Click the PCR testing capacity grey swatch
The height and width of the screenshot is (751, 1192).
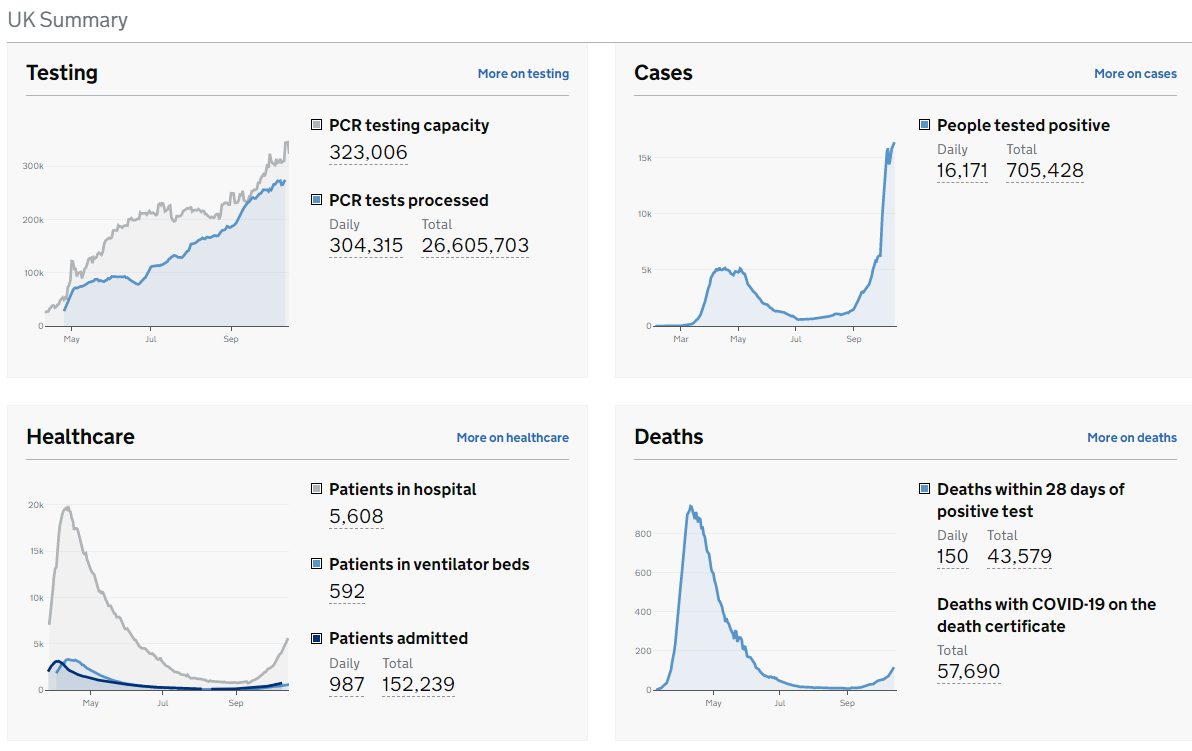[x=317, y=125]
